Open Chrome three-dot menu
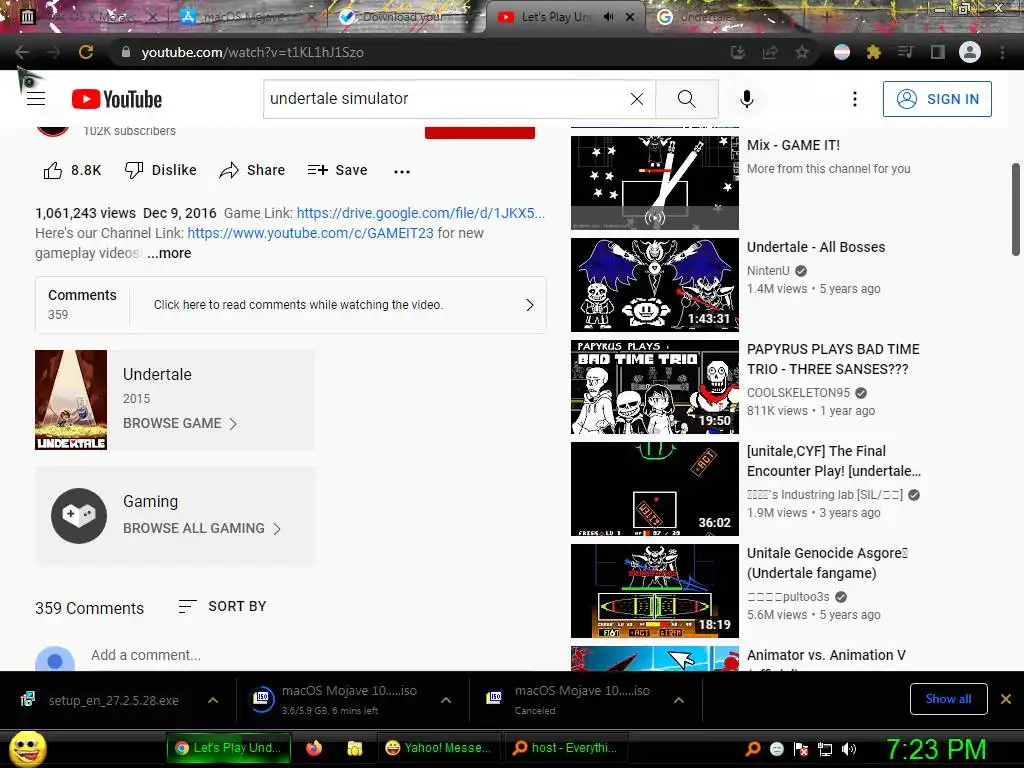 [x=1002, y=52]
